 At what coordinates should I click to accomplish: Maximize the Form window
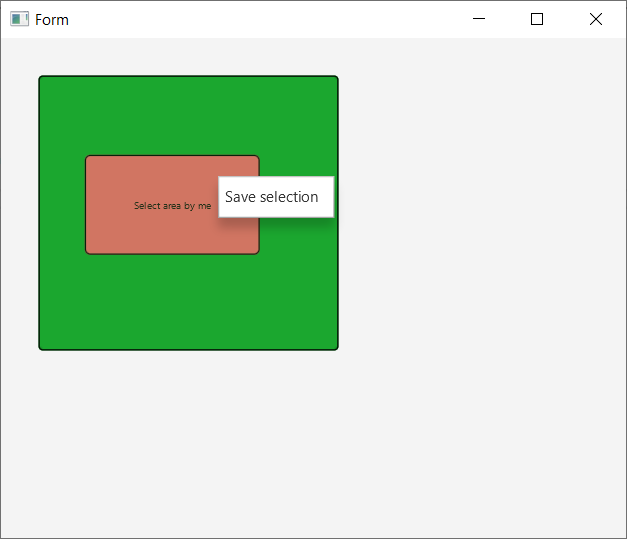pos(537,19)
